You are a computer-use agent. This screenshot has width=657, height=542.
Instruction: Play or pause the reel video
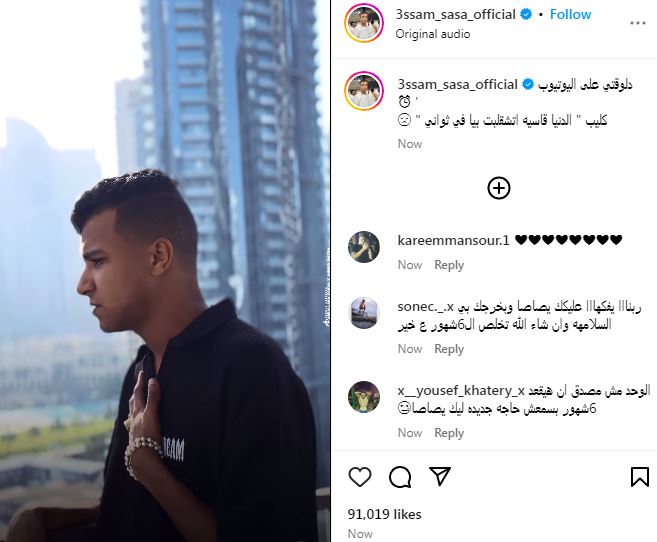165,271
